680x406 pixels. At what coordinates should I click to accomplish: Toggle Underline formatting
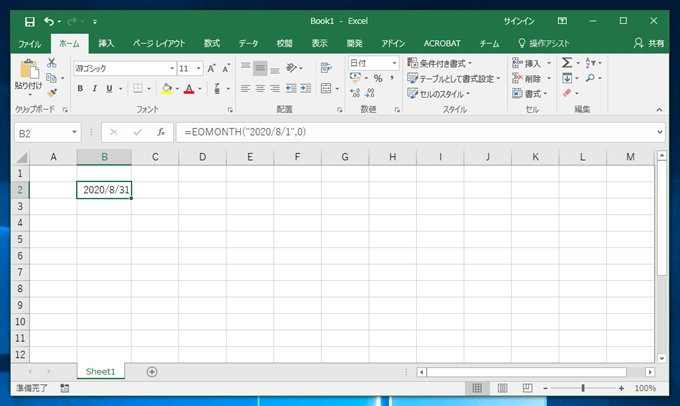109,88
